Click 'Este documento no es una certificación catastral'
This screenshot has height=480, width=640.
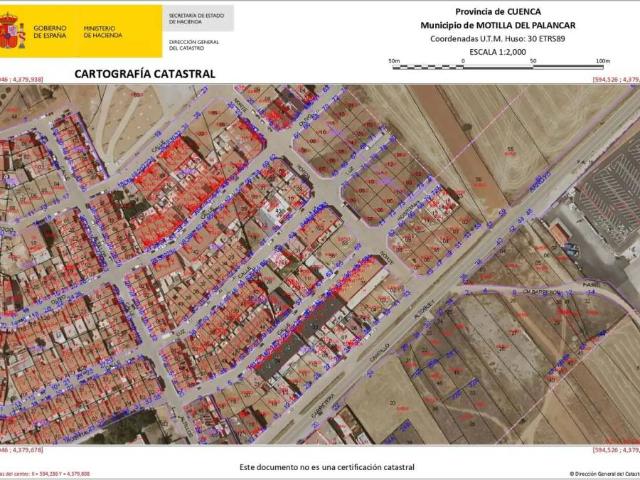(x=327, y=467)
